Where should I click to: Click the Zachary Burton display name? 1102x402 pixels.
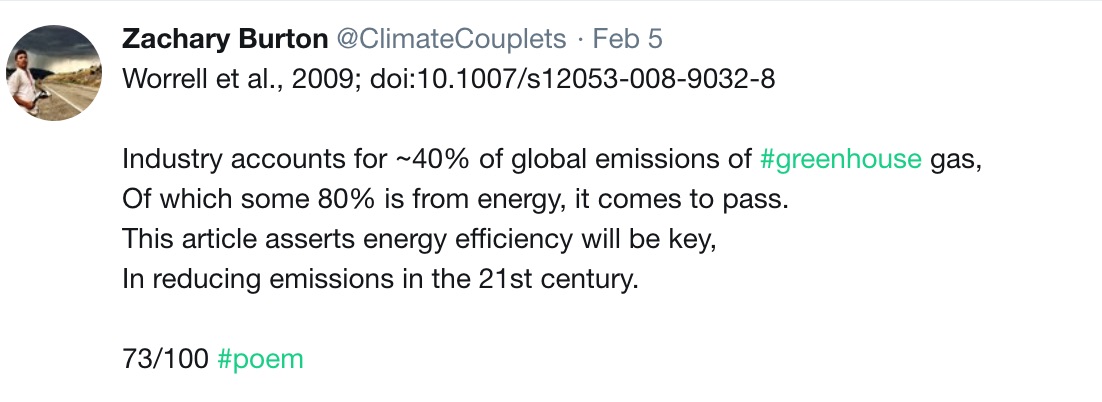225,39
